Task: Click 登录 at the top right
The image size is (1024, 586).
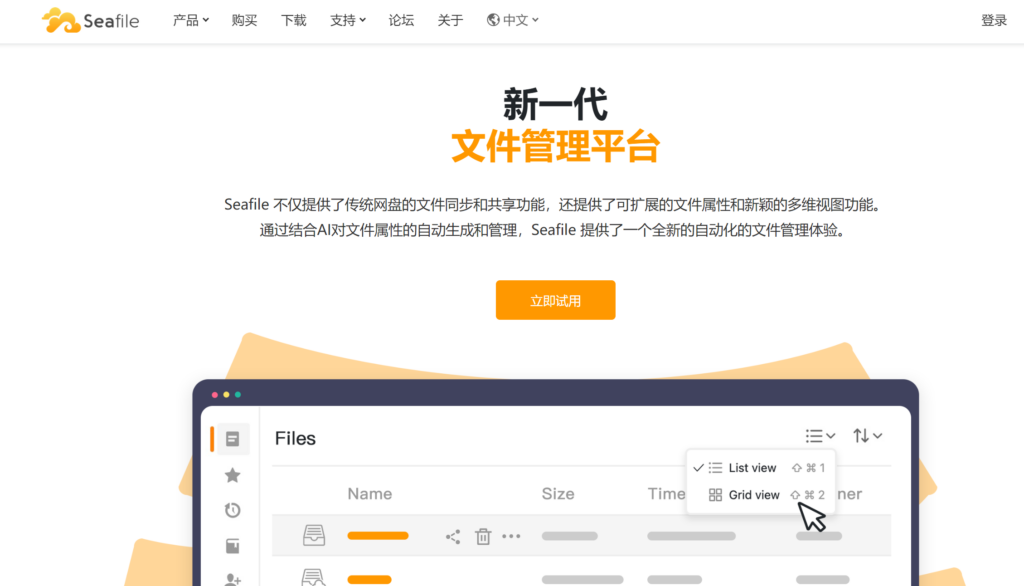Action: click(993, 19)
